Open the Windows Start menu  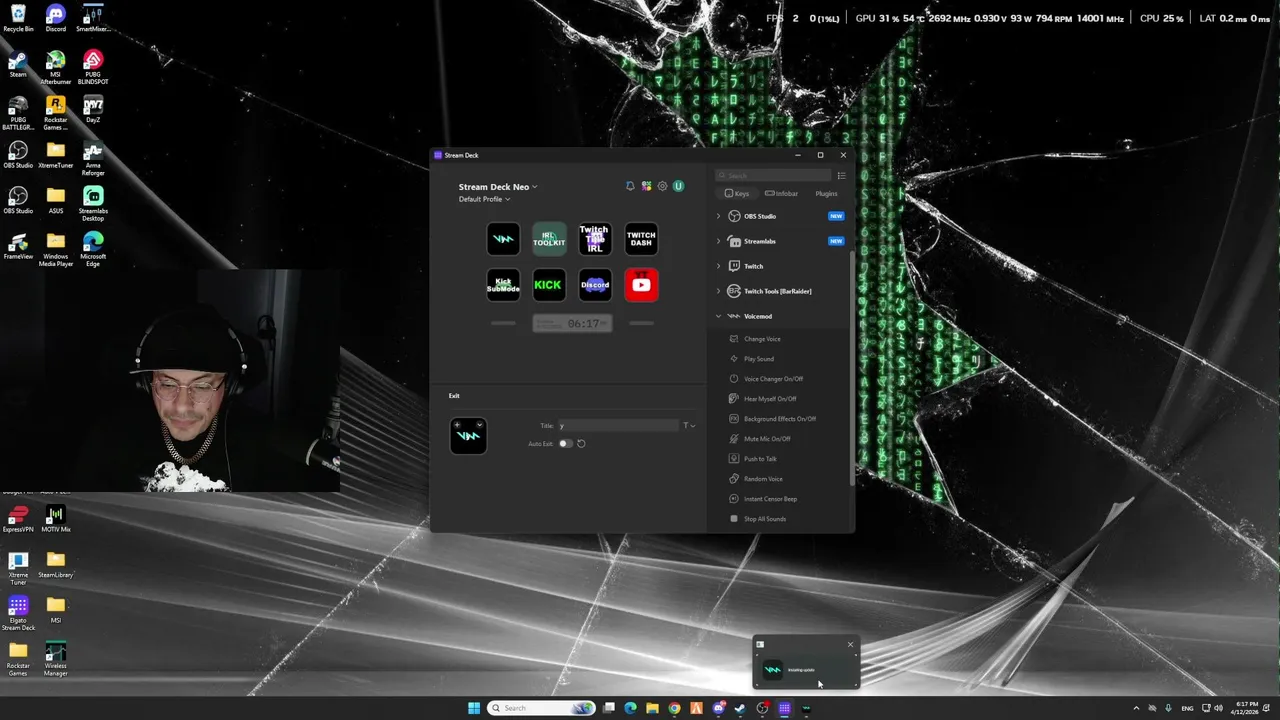(474, 708)
